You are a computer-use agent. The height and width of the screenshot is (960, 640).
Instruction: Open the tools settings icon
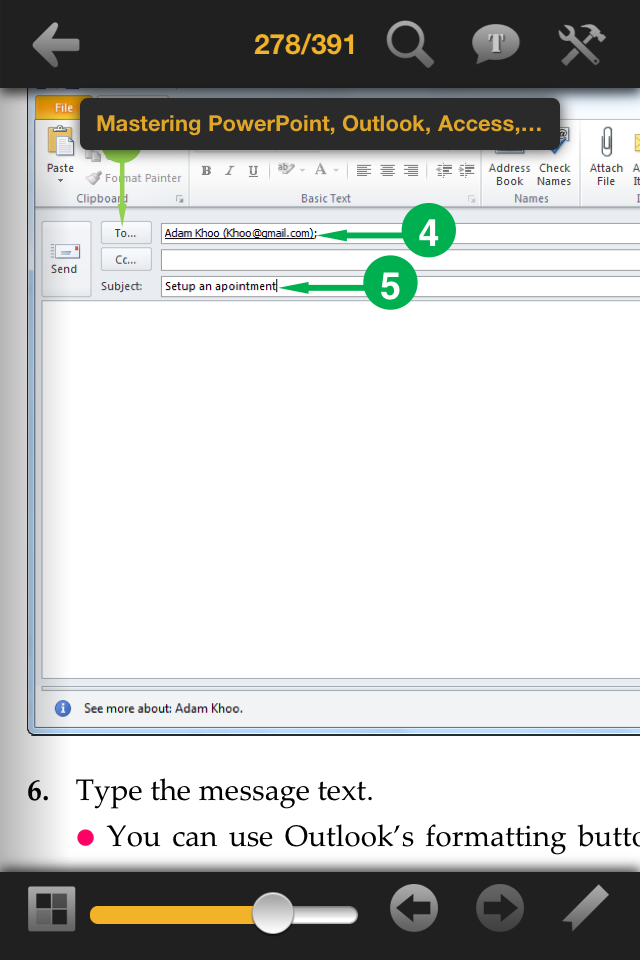581,44
